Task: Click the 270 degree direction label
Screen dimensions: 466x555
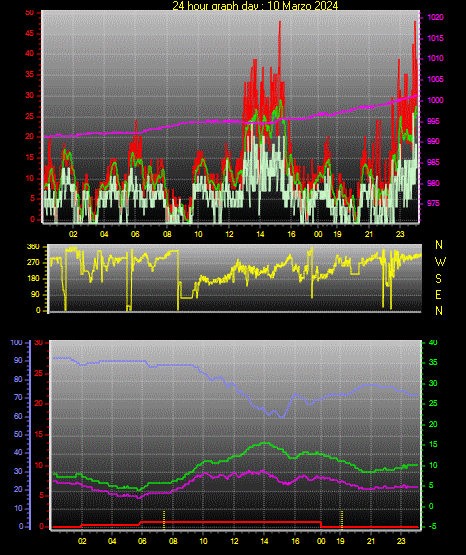Action: (x=33, y=263)
